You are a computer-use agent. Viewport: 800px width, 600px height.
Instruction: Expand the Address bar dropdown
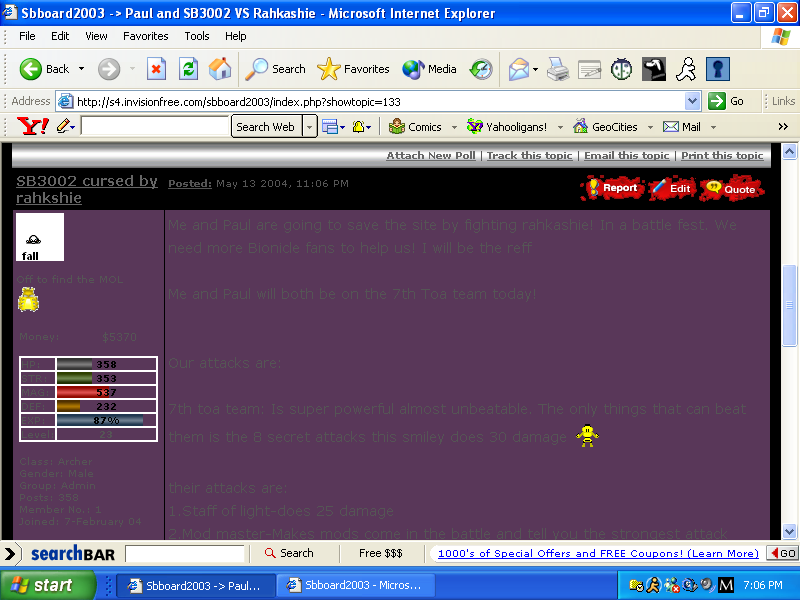pos(693,101)
